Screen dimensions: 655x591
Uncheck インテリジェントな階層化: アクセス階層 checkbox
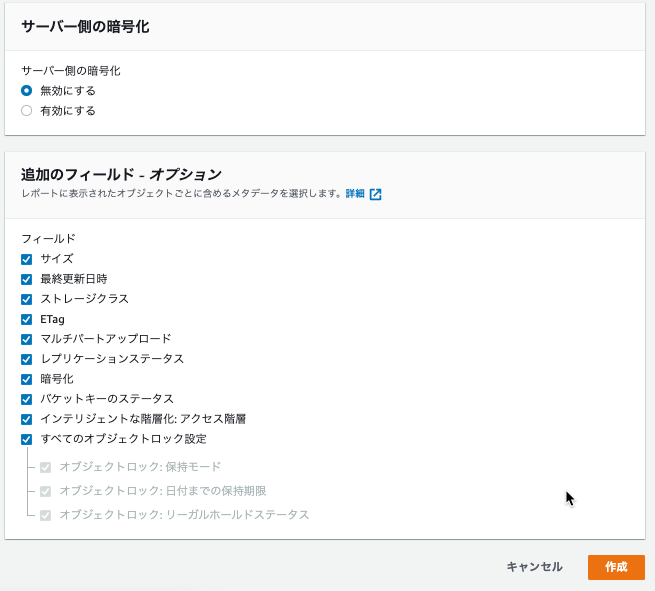[x=26, y=419]
